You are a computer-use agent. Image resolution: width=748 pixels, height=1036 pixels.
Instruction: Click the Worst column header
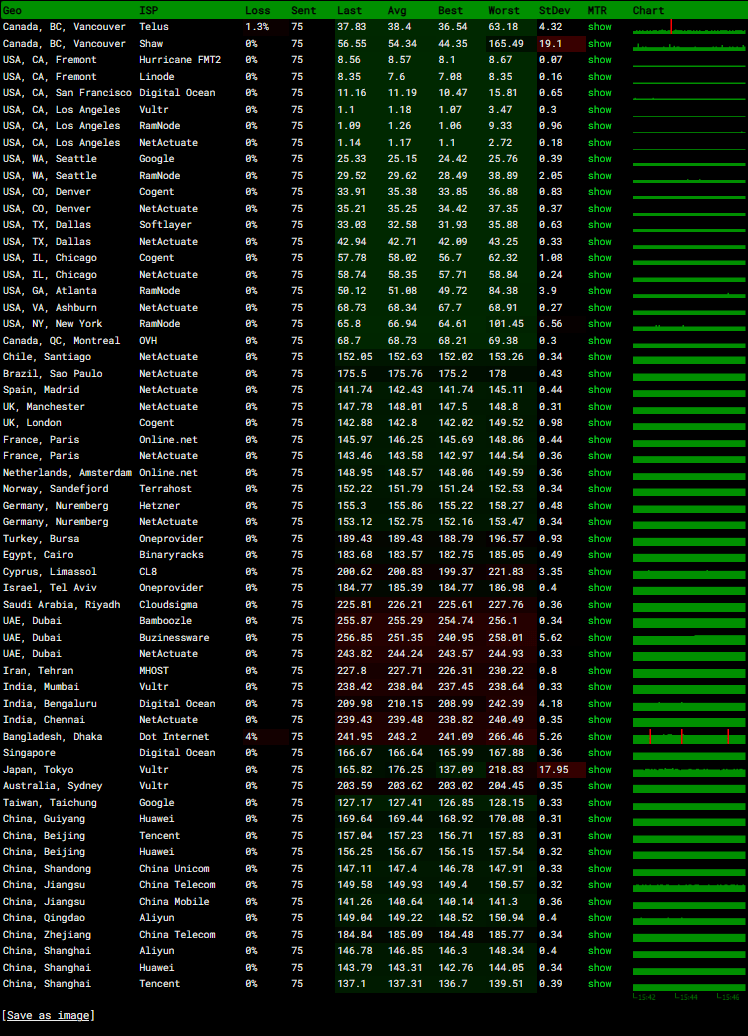coord(504,11)
